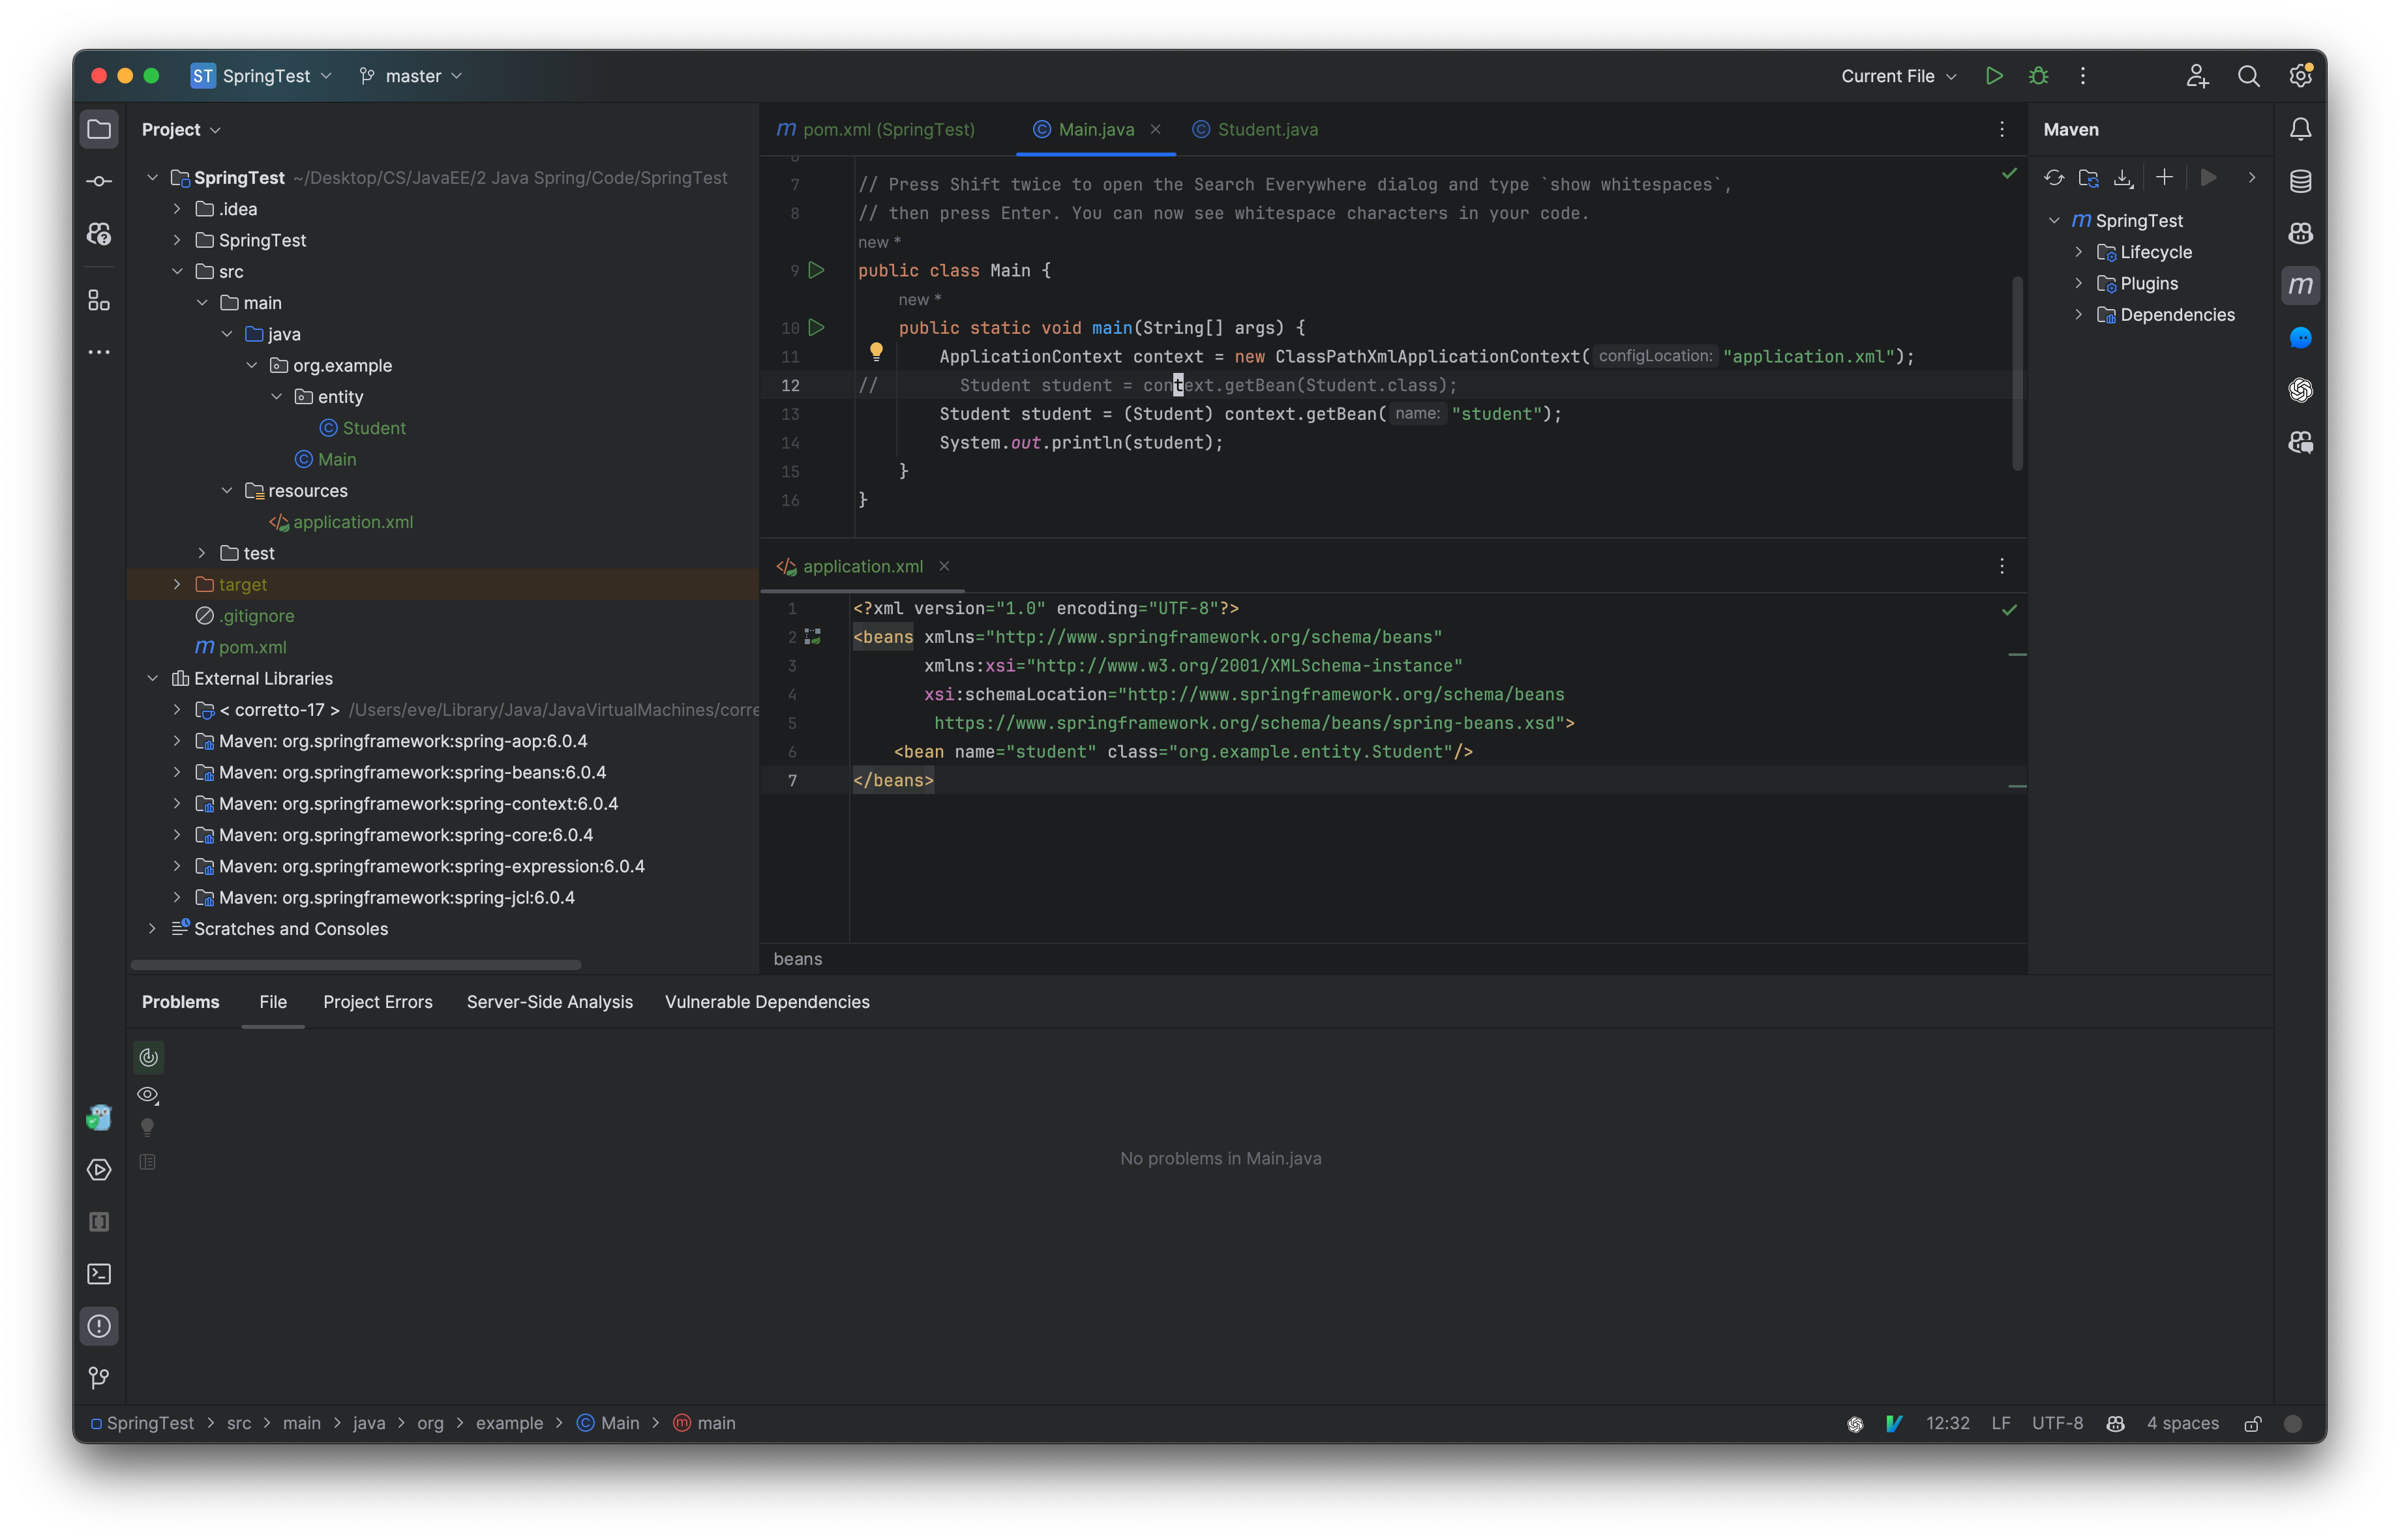Image resolution: width=2400 pixels, height=1540 pixels.
Task: Download Maven sources and documentation
Action: coord(2123,178)
